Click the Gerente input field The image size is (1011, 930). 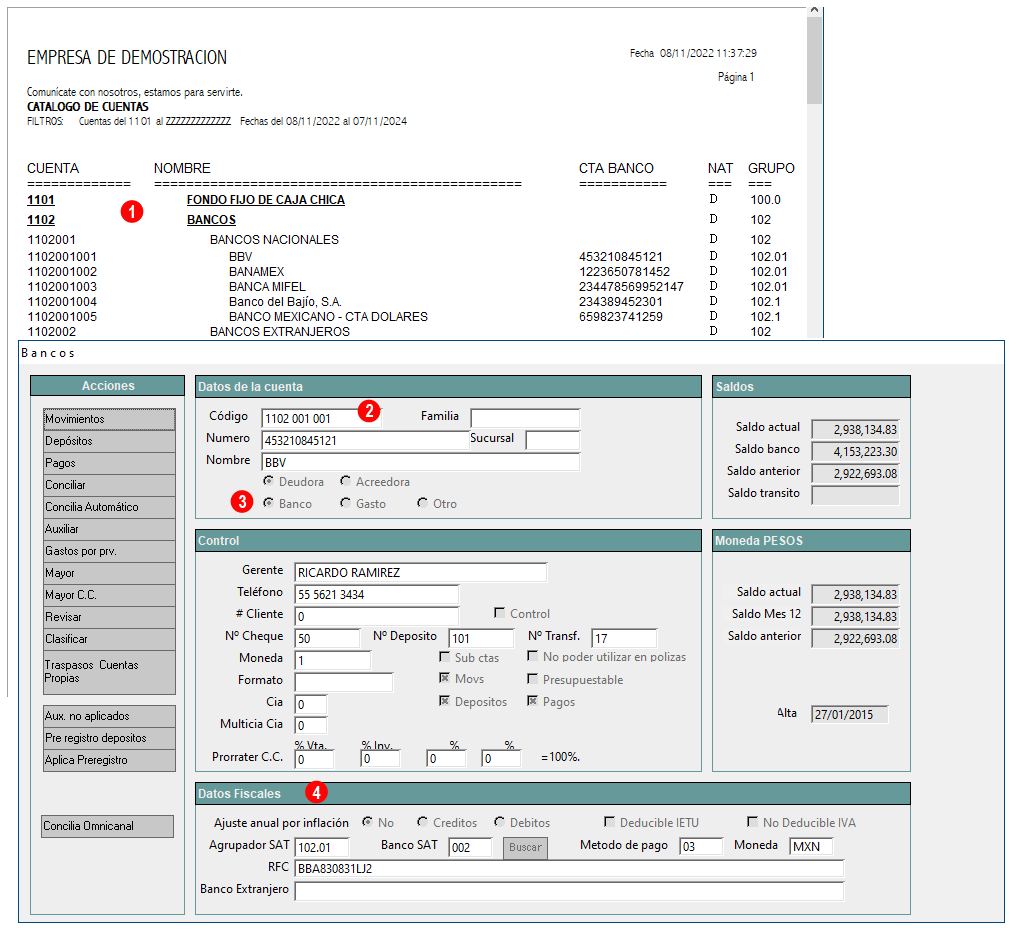[420, 572]
